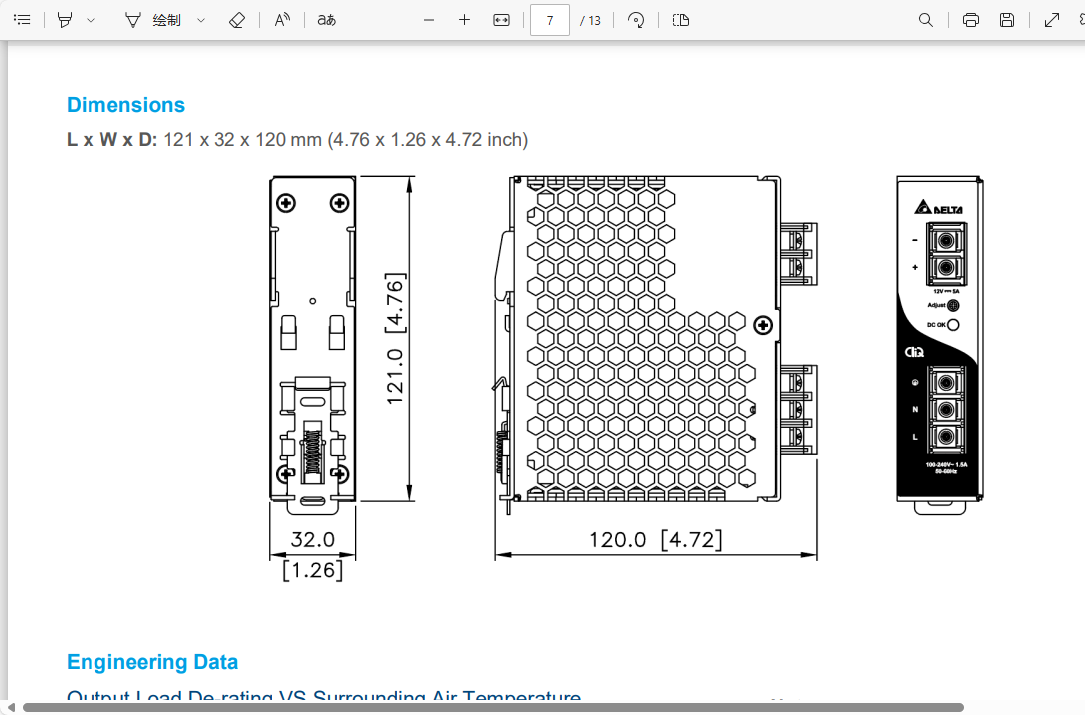
Task: Save the PDF with the disk icon
Action: point(1007,20)
